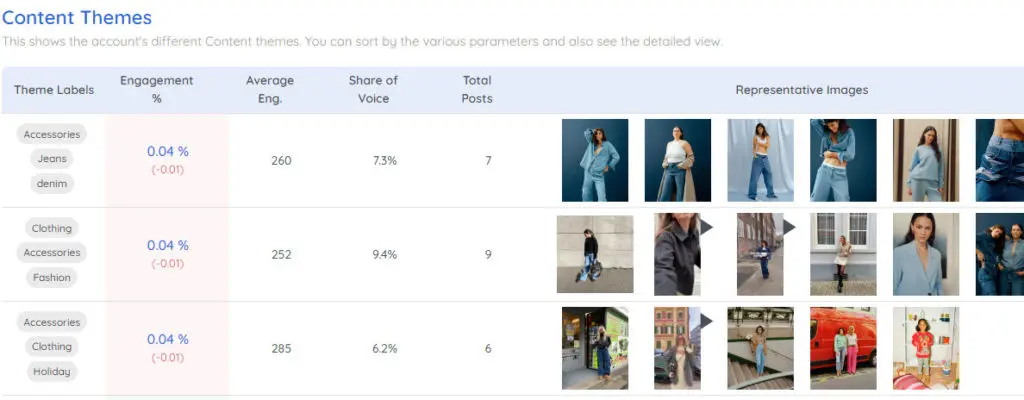Screen dimensions: 1024x400
Task: Open the white top with coat thumbnail
Action: 678,160
